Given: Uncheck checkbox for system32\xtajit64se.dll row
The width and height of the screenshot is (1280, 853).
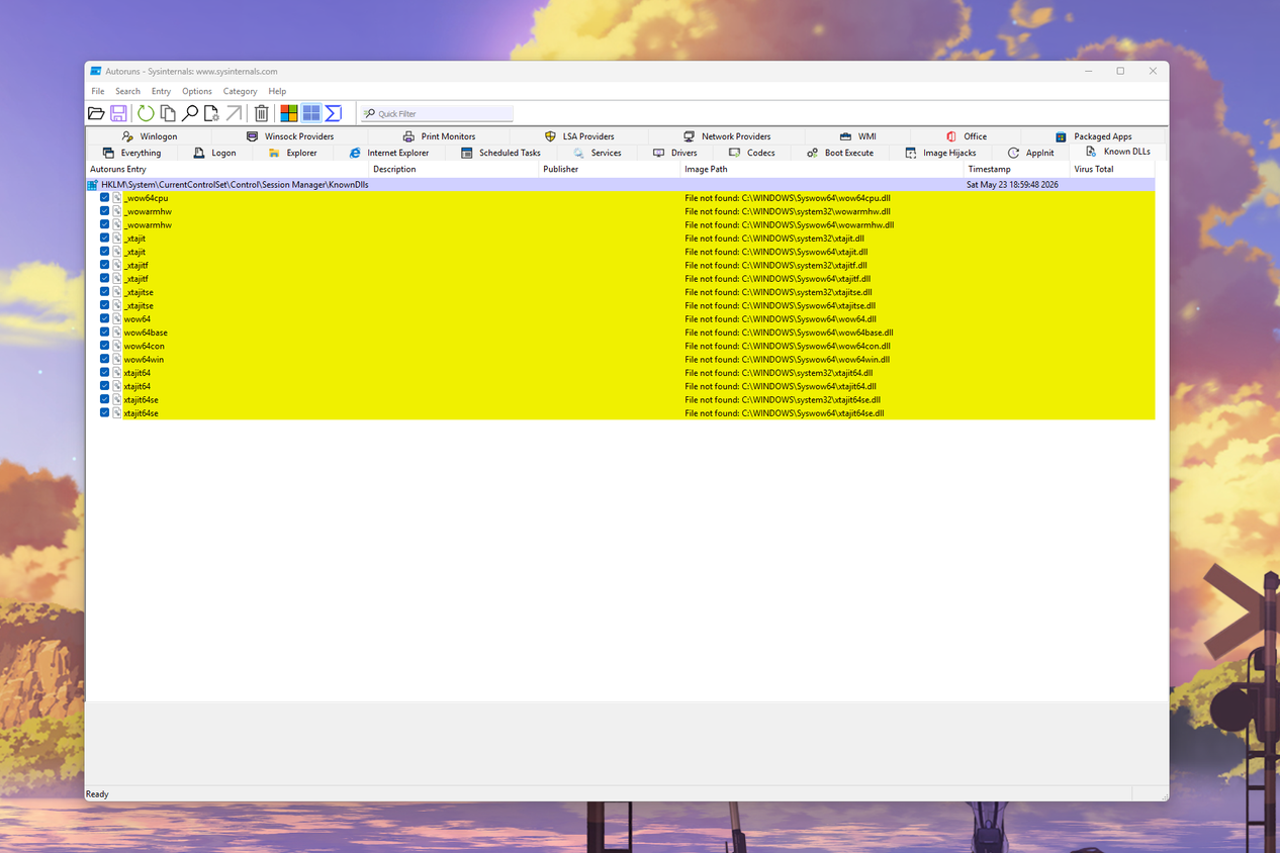Looking at the screenshot, I should coord(105,399).
